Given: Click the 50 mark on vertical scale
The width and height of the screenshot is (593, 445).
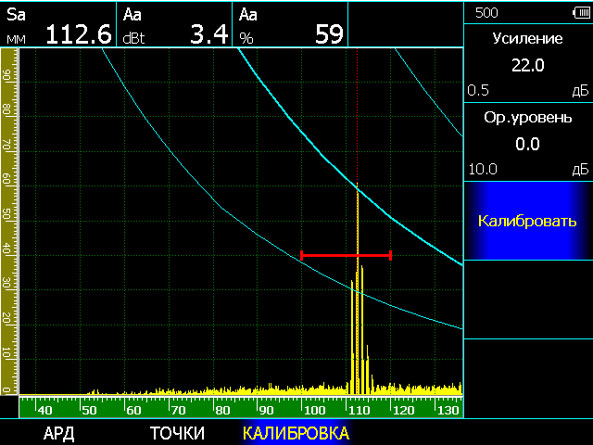Looking at the screenshot, I should click(6, 214).
